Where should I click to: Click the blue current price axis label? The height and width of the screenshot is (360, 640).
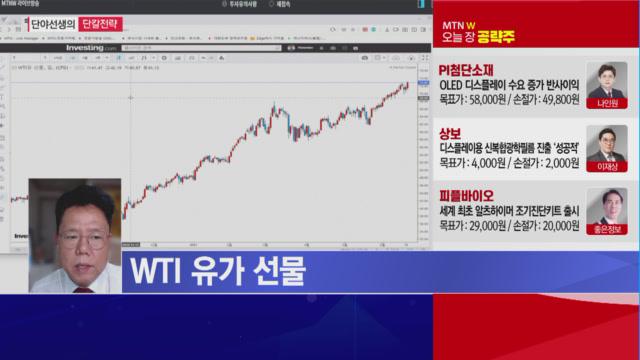(x=423, y=83)
